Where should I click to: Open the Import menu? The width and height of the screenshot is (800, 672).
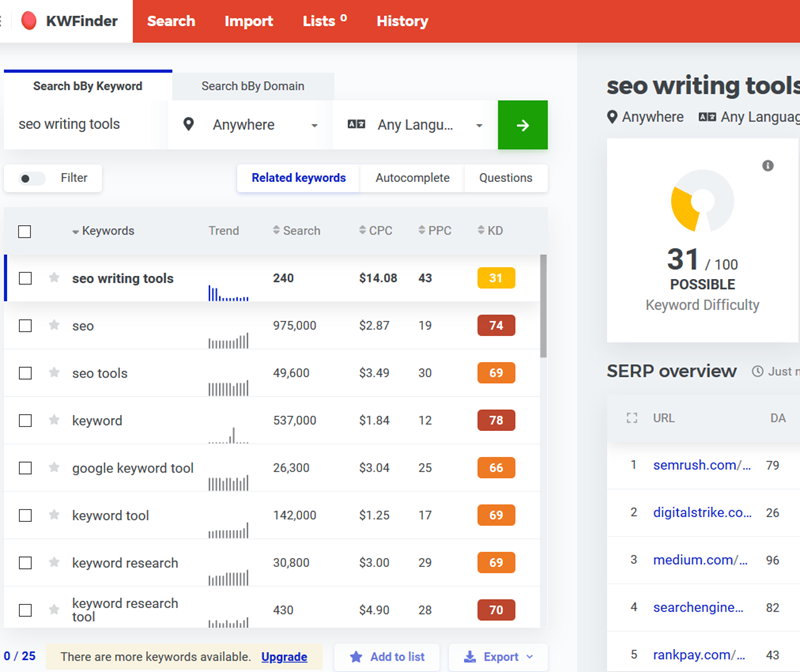pos(249,21)
